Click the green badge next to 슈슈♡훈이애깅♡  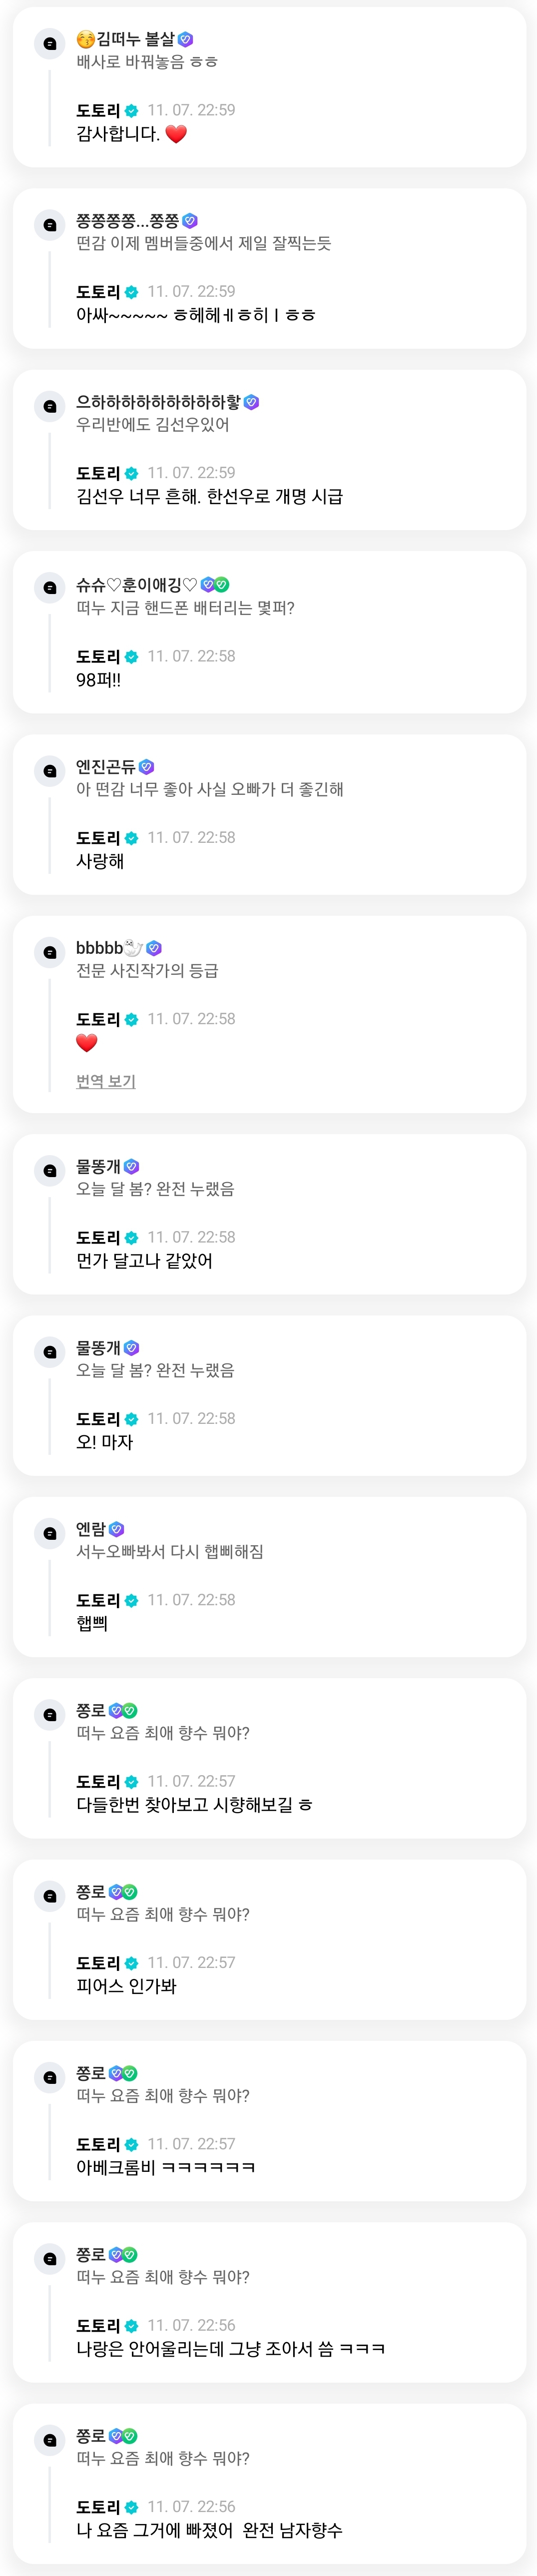click(x=222, y=585)
